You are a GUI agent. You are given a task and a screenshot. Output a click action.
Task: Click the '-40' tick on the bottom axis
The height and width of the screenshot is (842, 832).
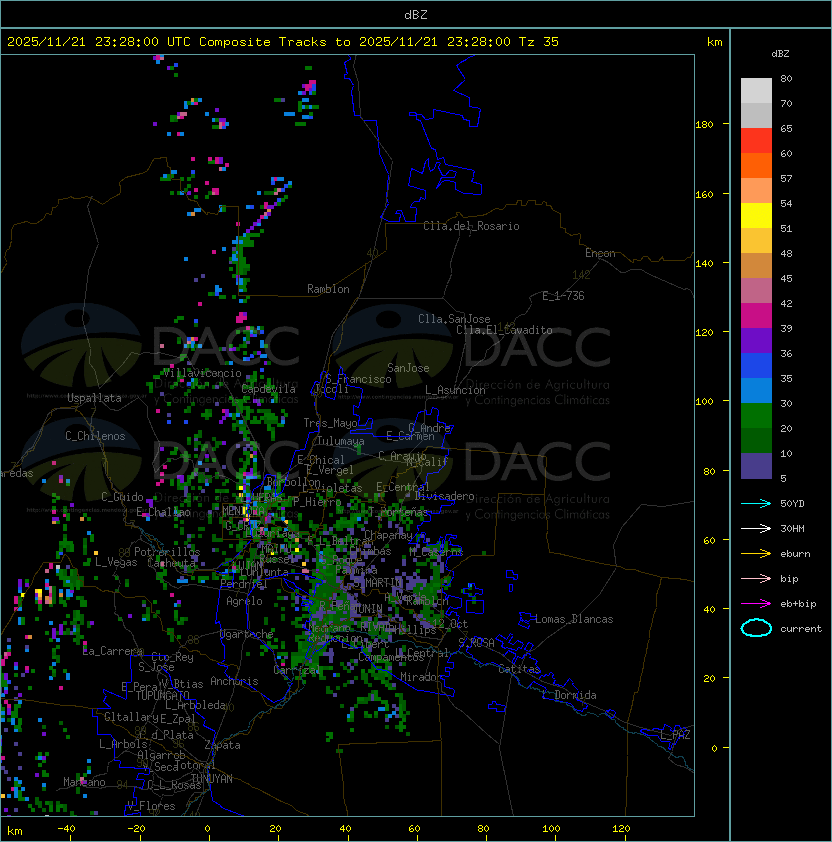(x=66, y=829)
